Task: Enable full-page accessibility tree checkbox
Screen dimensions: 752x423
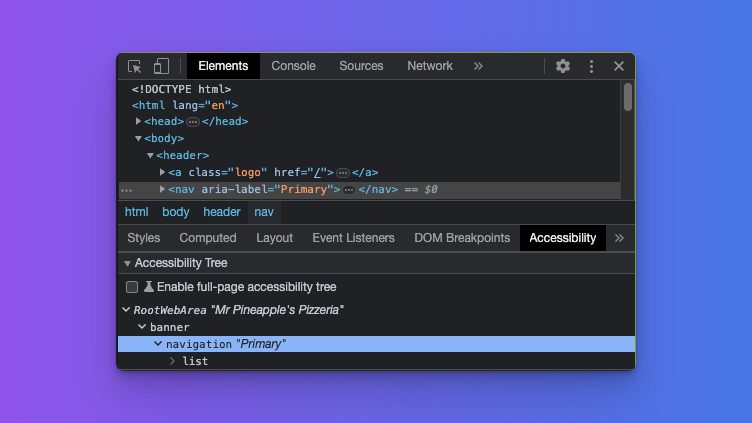Action: tap(132, 287)
